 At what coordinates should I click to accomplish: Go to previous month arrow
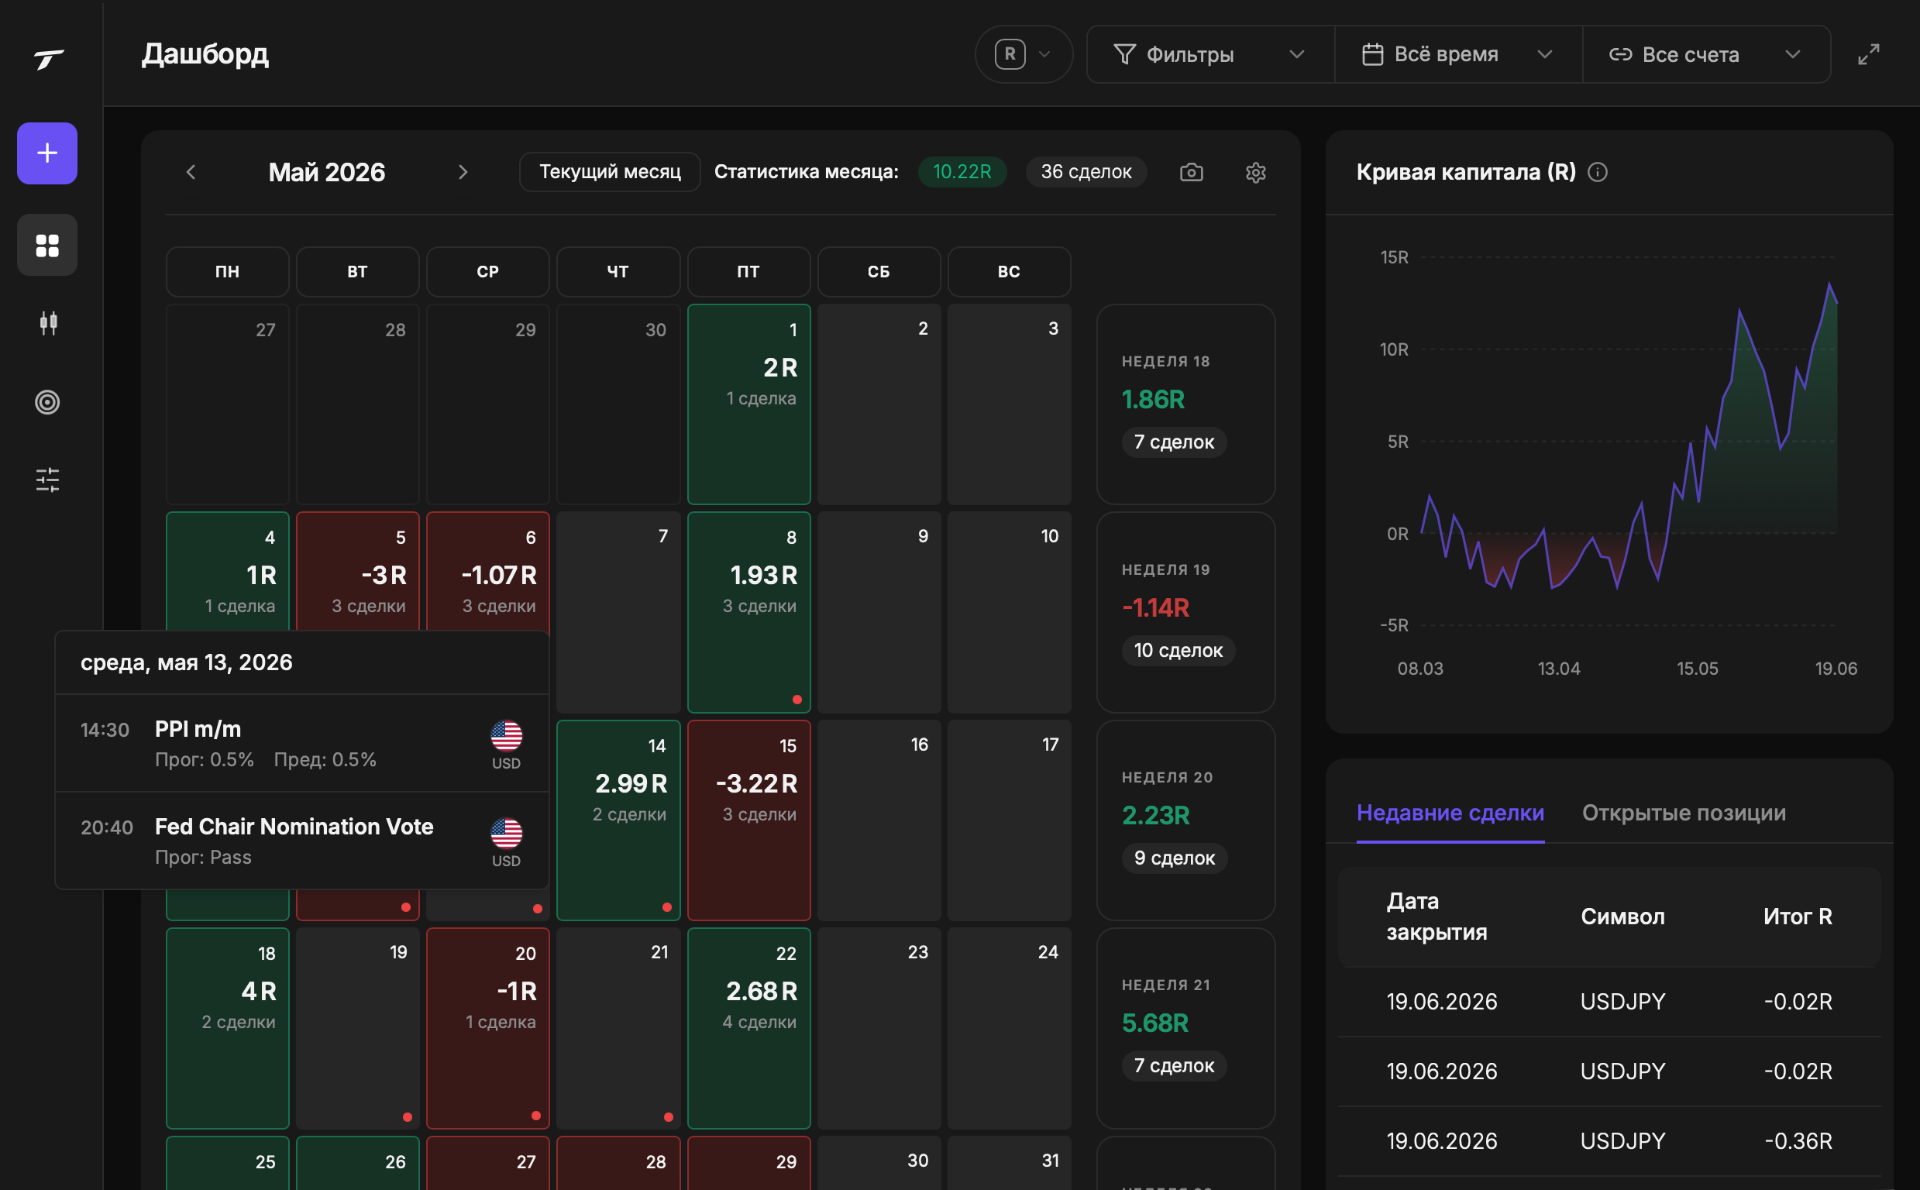[191, 172]
